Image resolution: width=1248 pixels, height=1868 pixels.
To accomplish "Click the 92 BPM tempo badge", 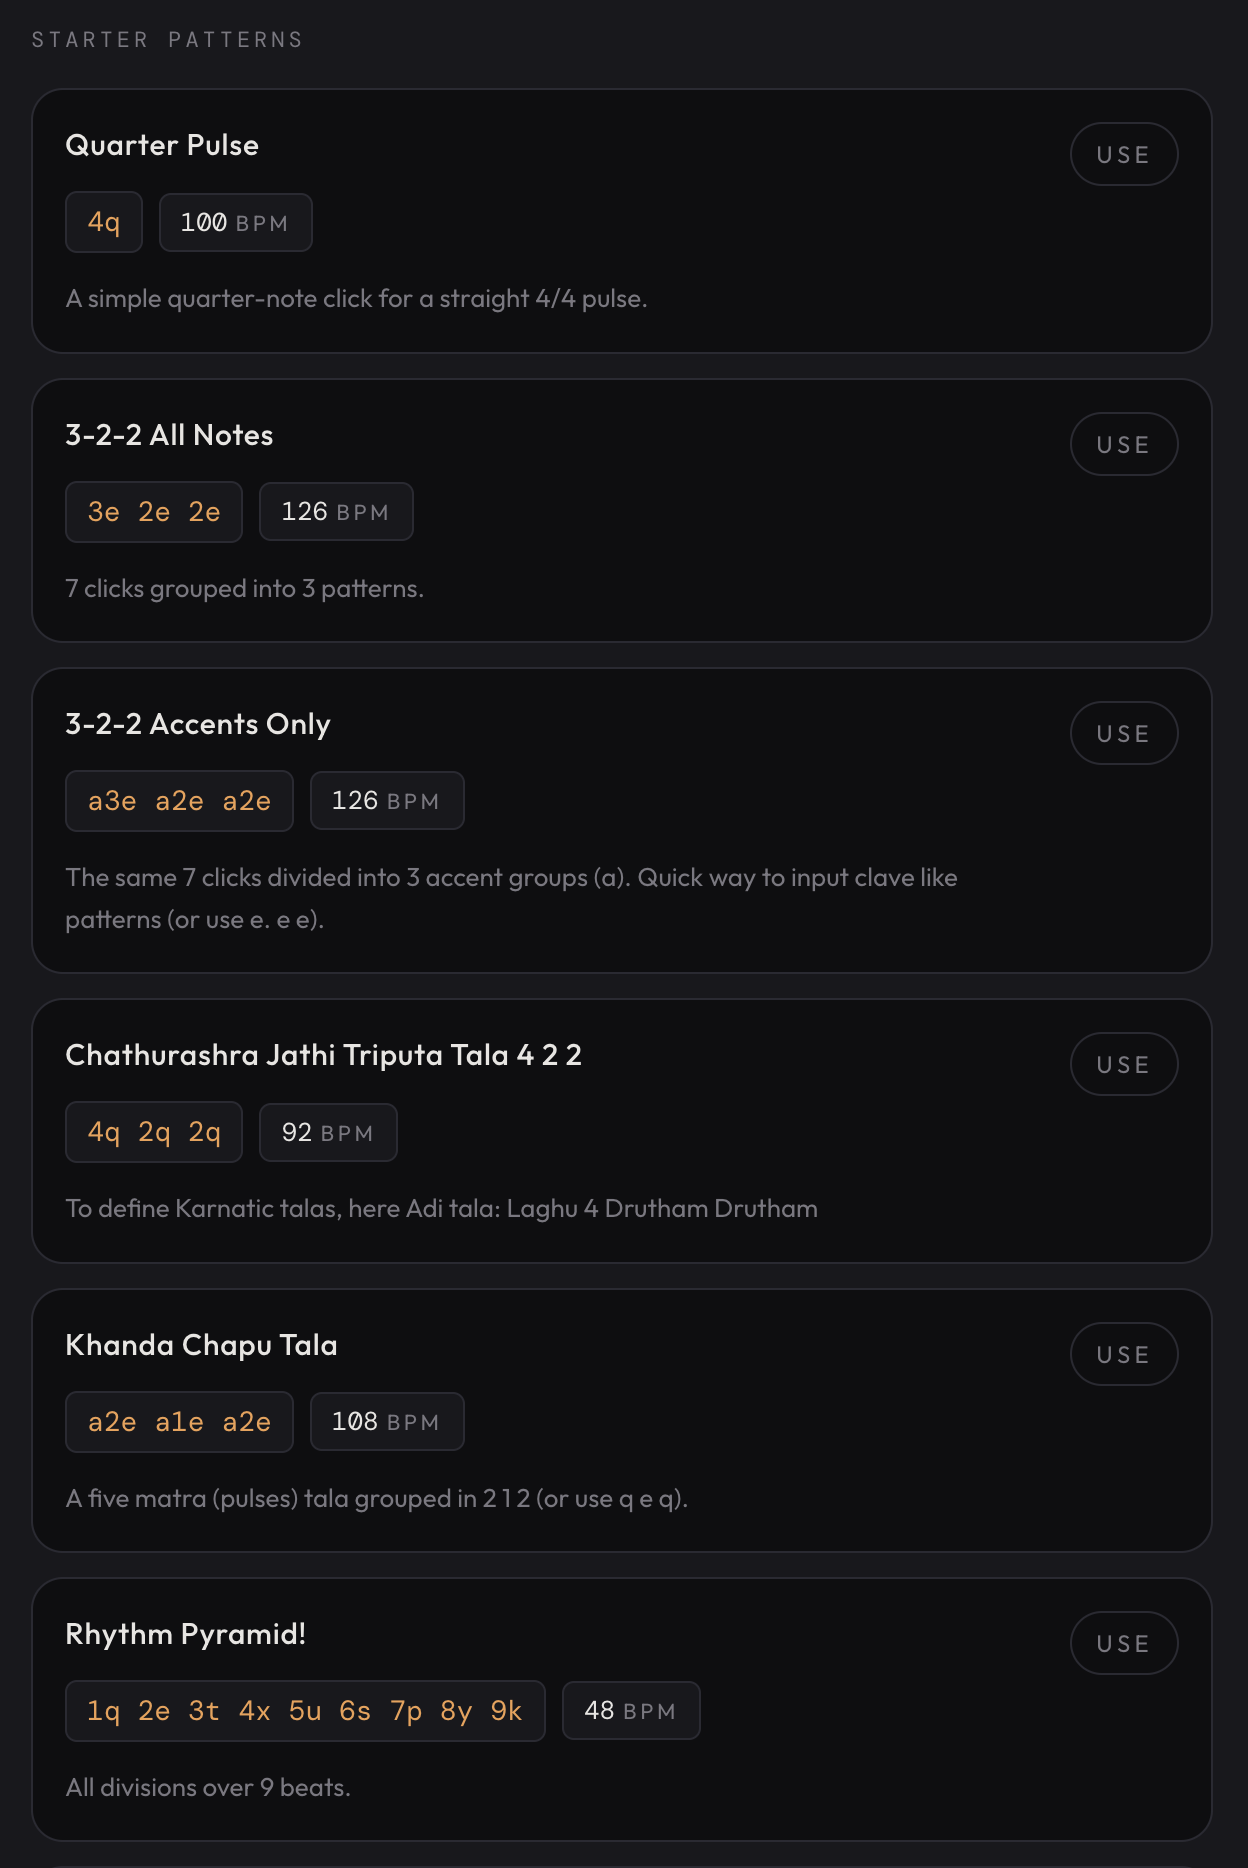I will tap(327, 1132).
